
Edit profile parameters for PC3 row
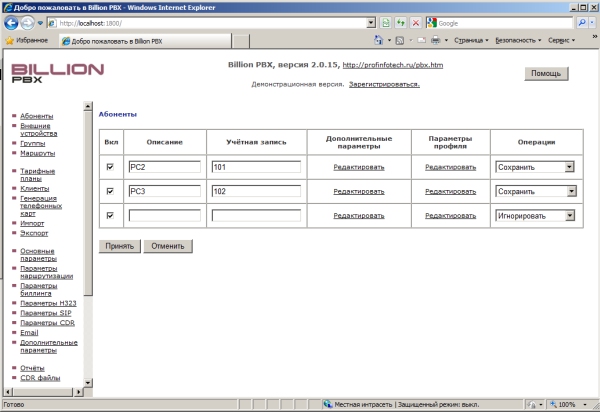(450, 192)
